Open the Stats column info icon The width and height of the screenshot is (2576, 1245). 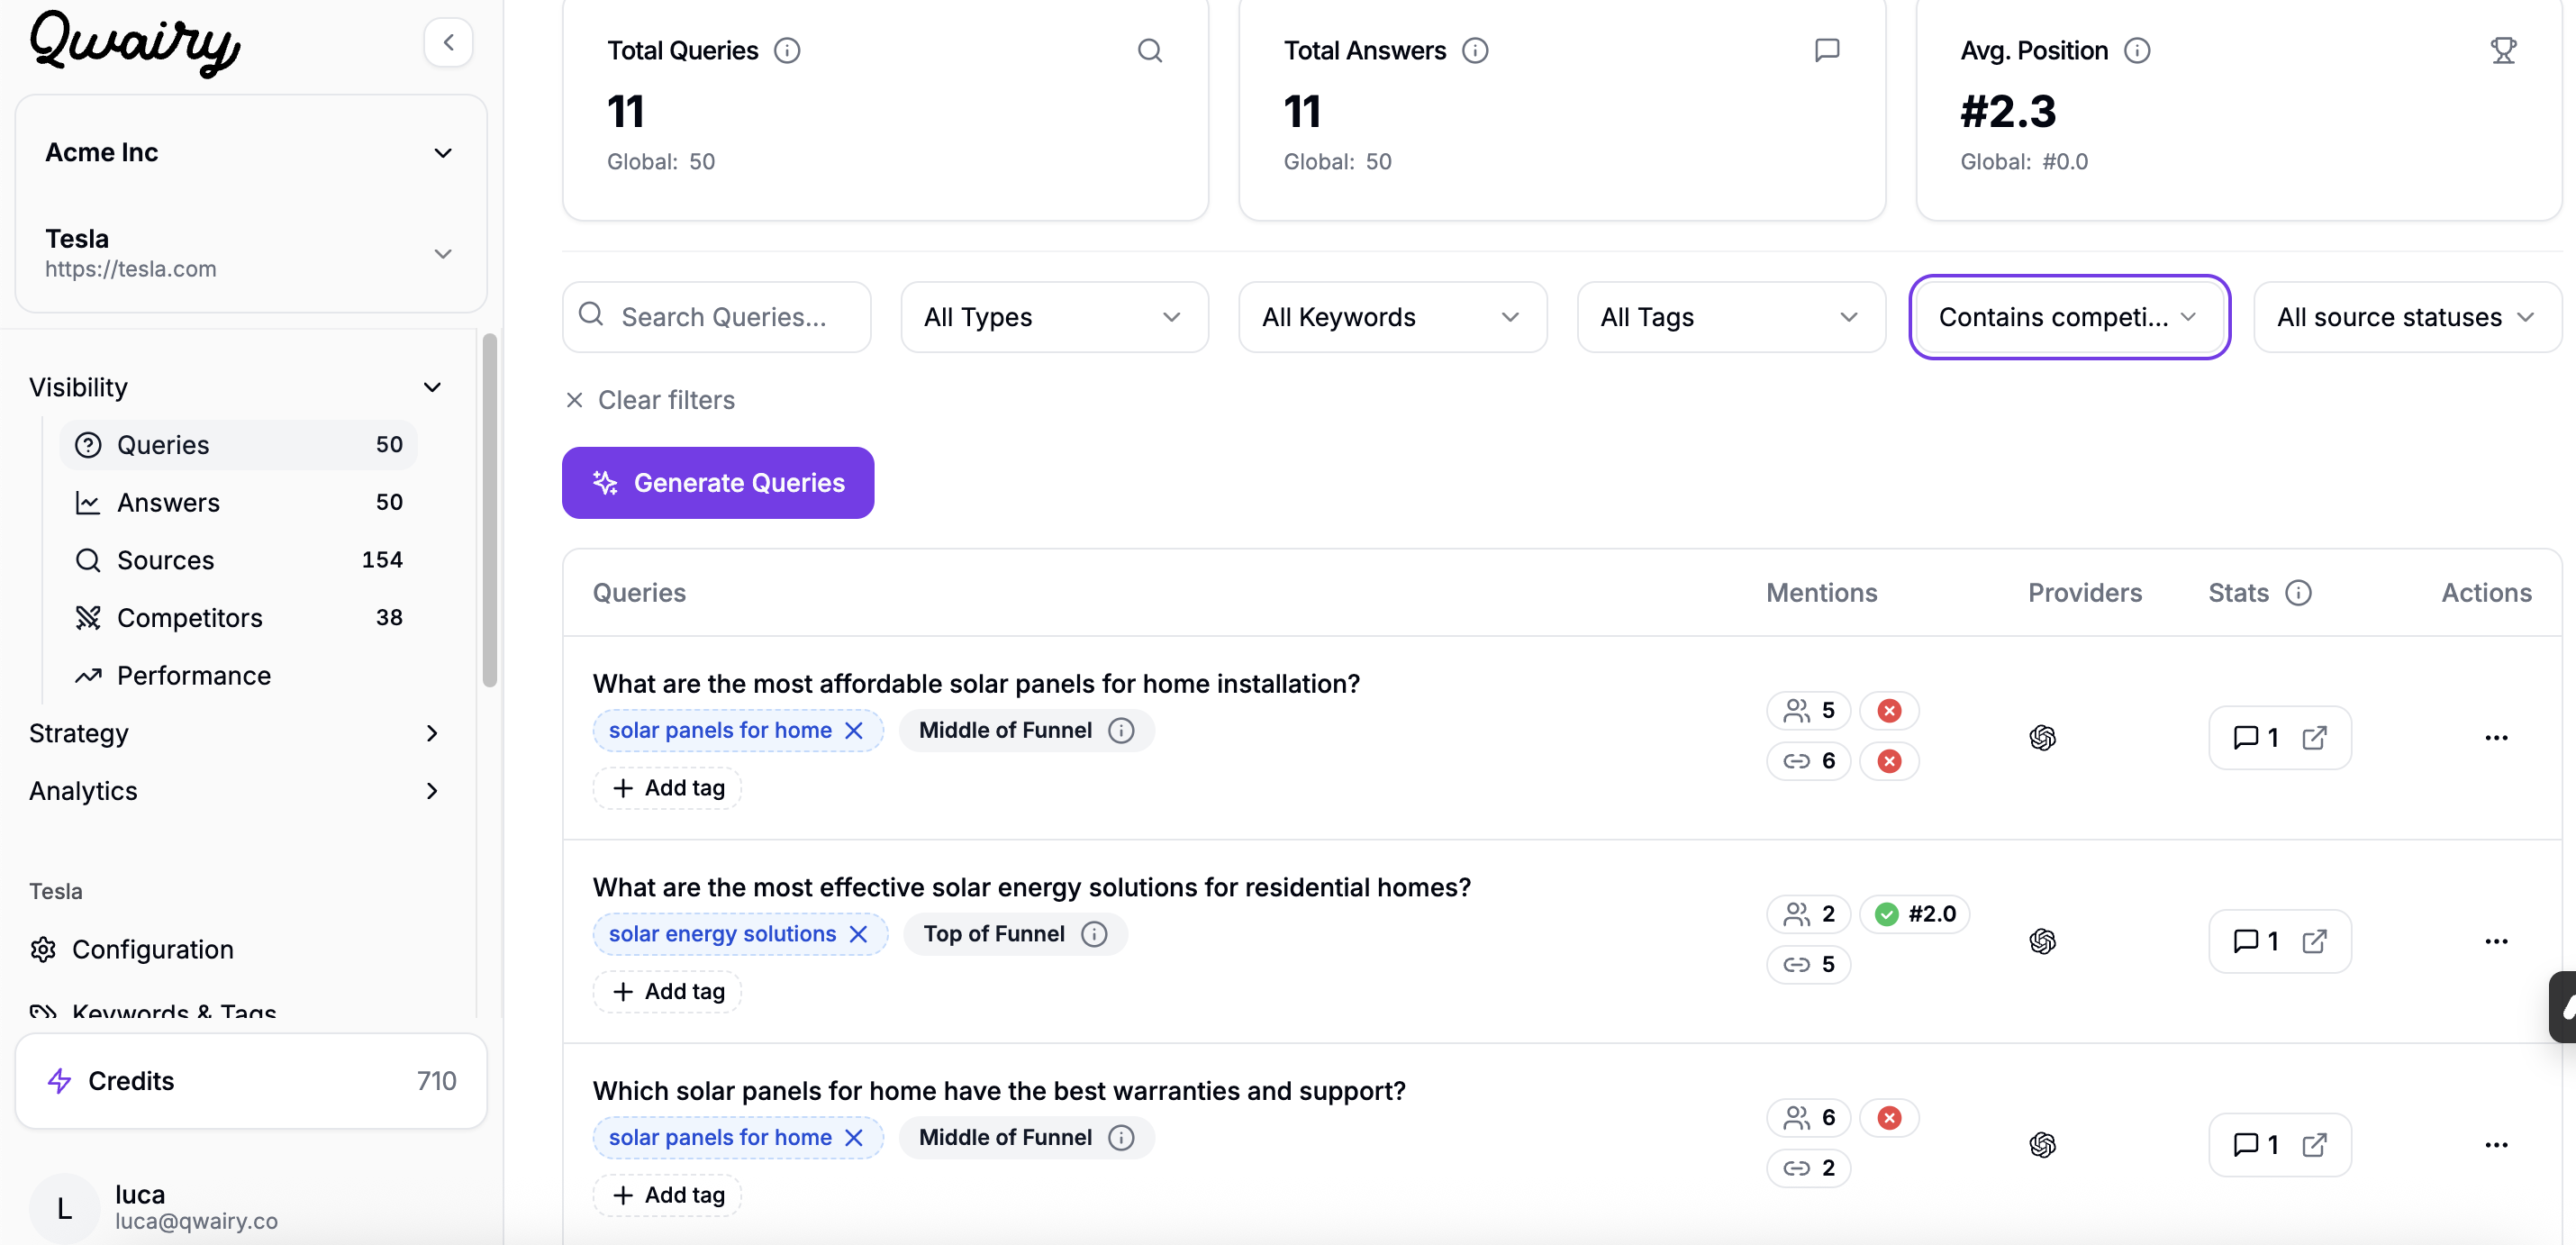coord(2298,593)
